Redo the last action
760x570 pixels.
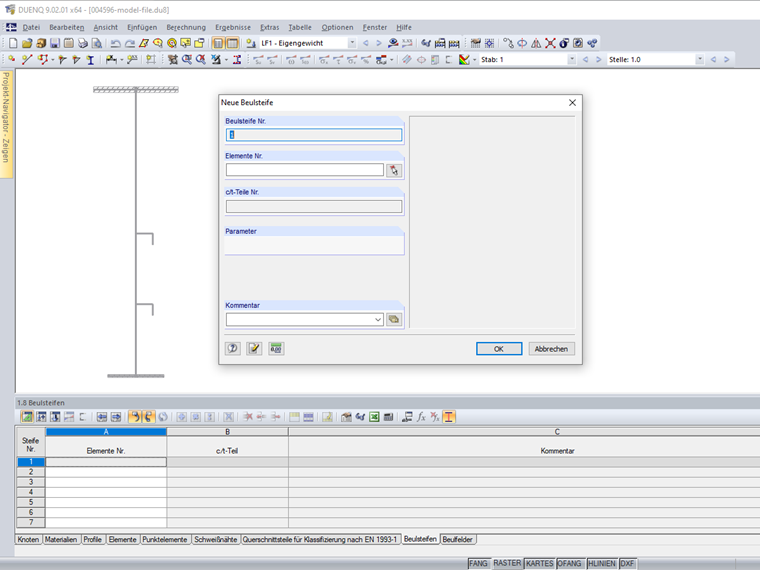coord(129,43)
